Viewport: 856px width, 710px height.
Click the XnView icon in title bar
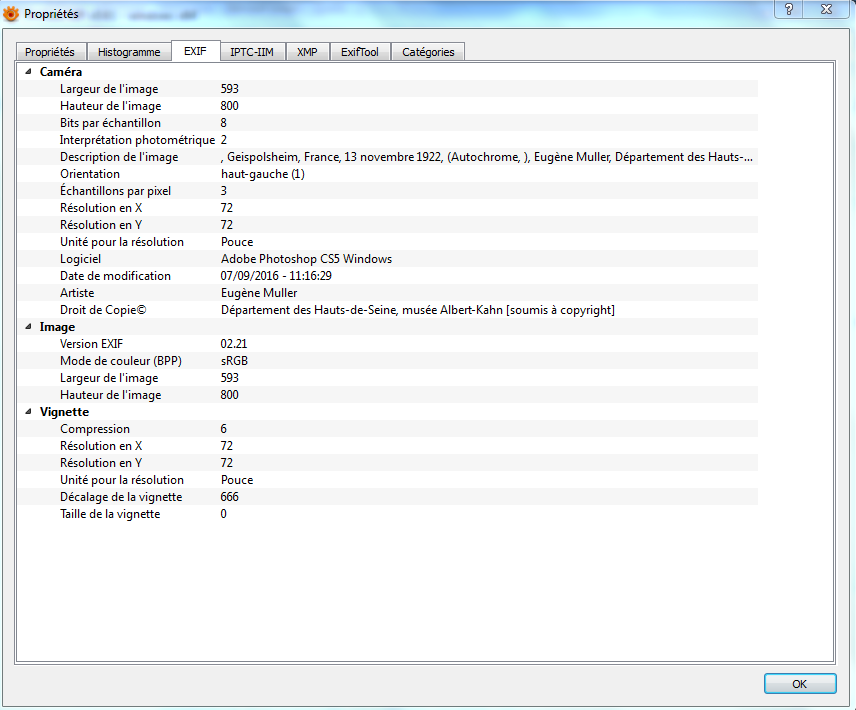point(12,15)
